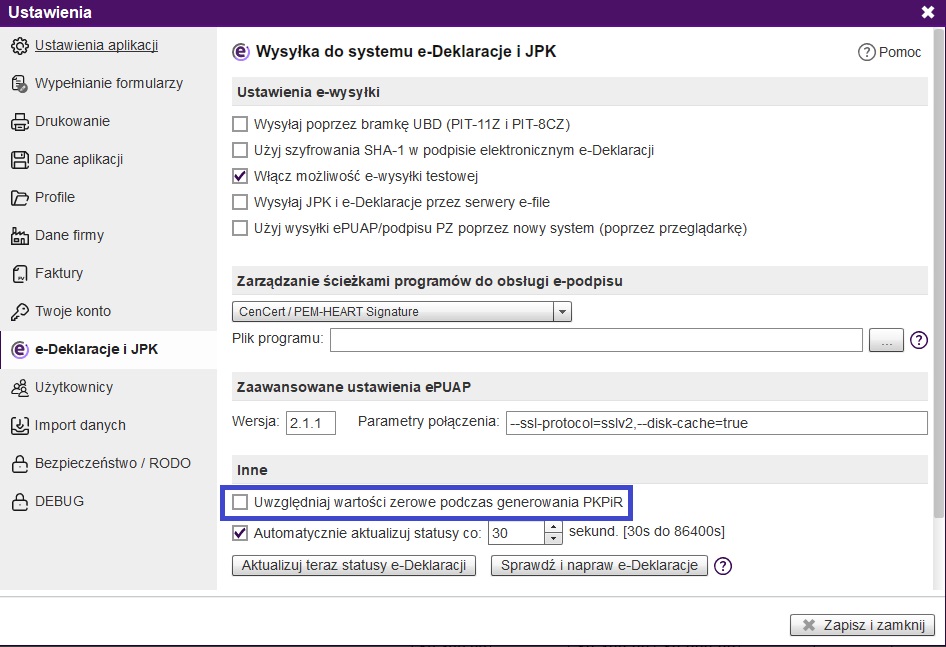Close the Ustawienia window with the X
Viewport: 946px width, 647px height.
tap(928, 12)
